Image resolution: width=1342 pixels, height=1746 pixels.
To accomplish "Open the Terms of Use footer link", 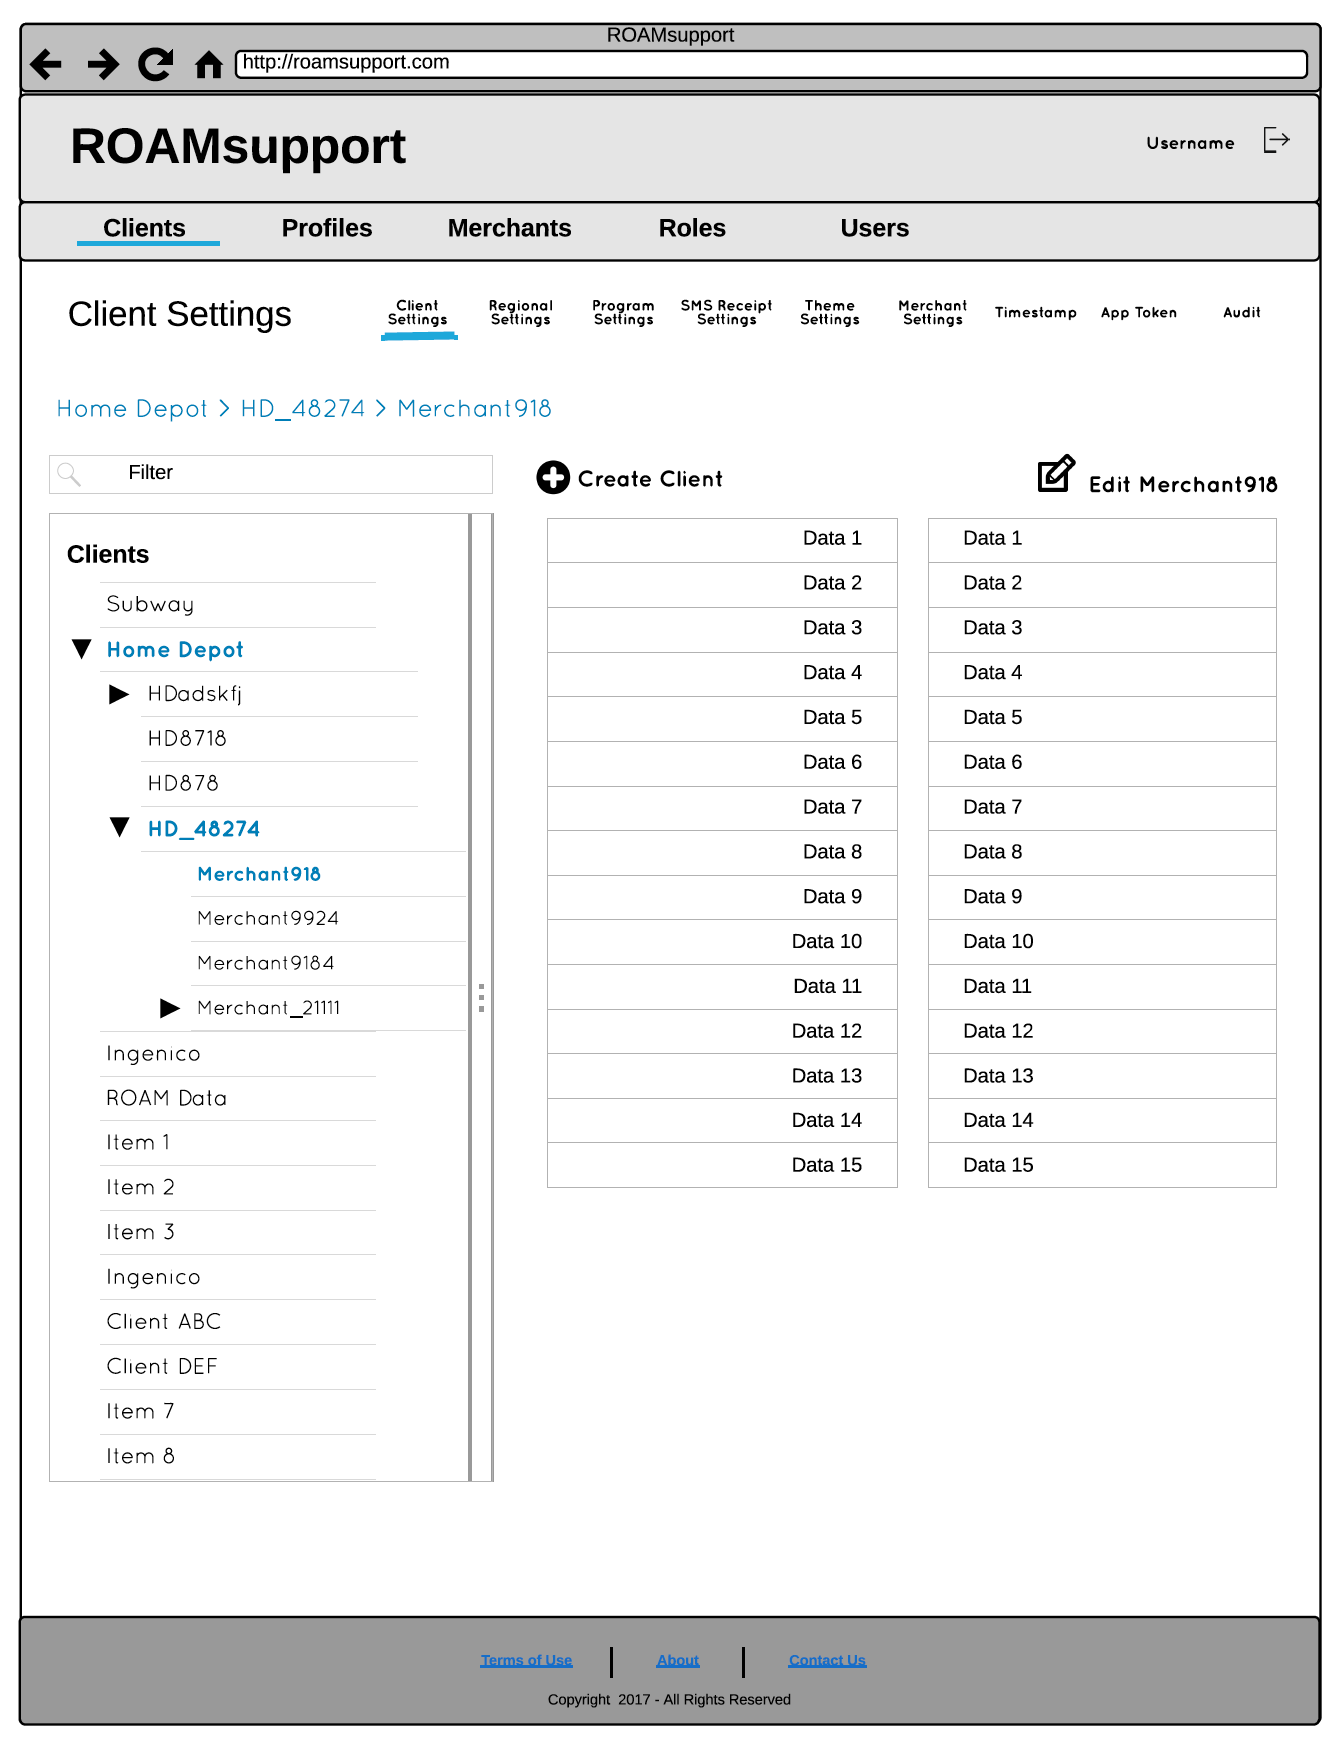I will coord(526,1660).
